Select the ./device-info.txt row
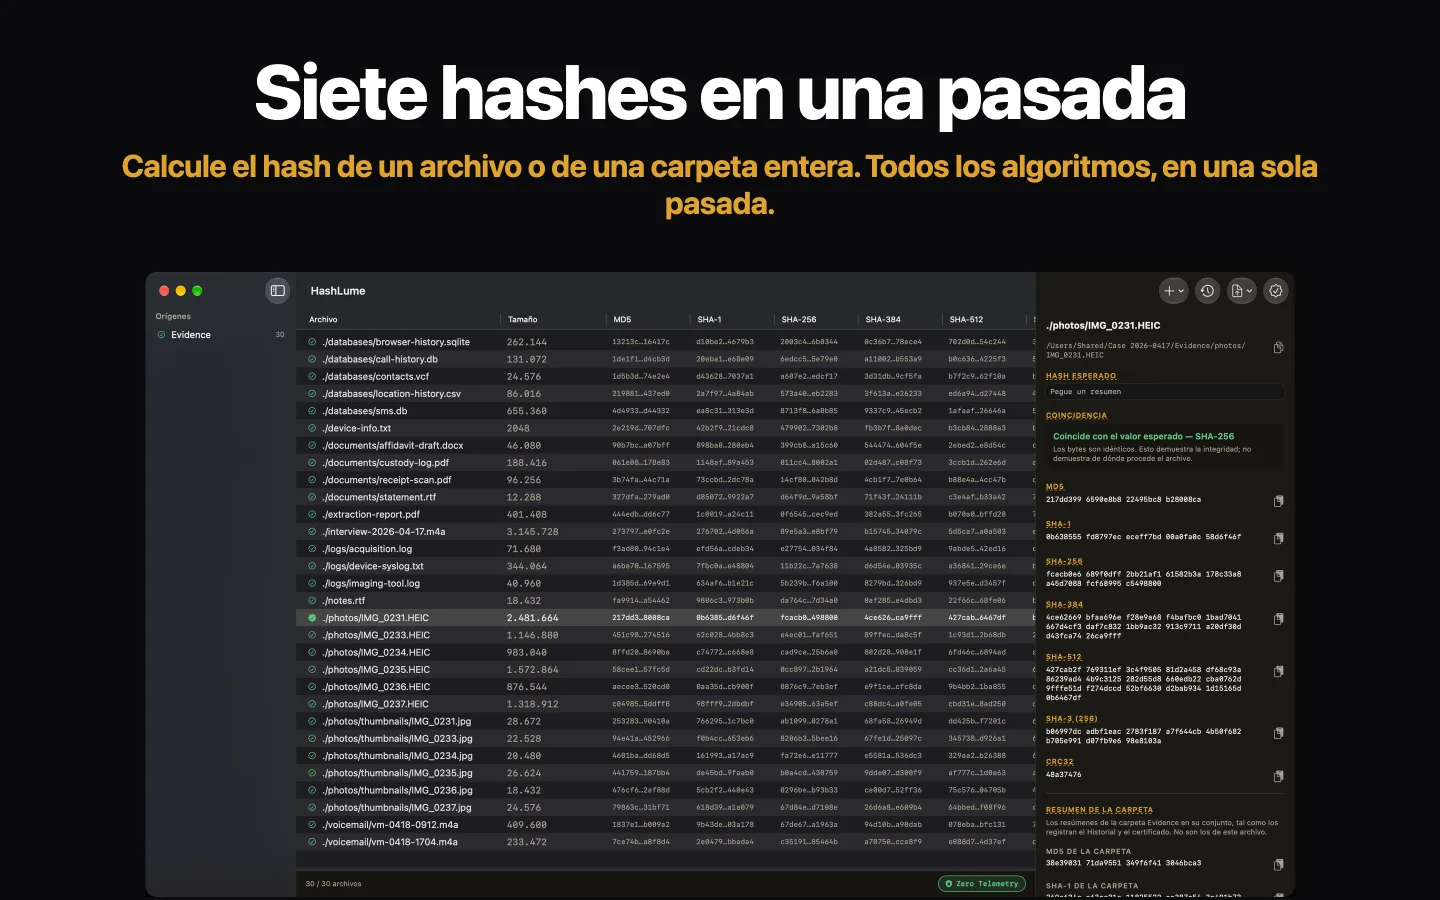 (x=666, y=428)
